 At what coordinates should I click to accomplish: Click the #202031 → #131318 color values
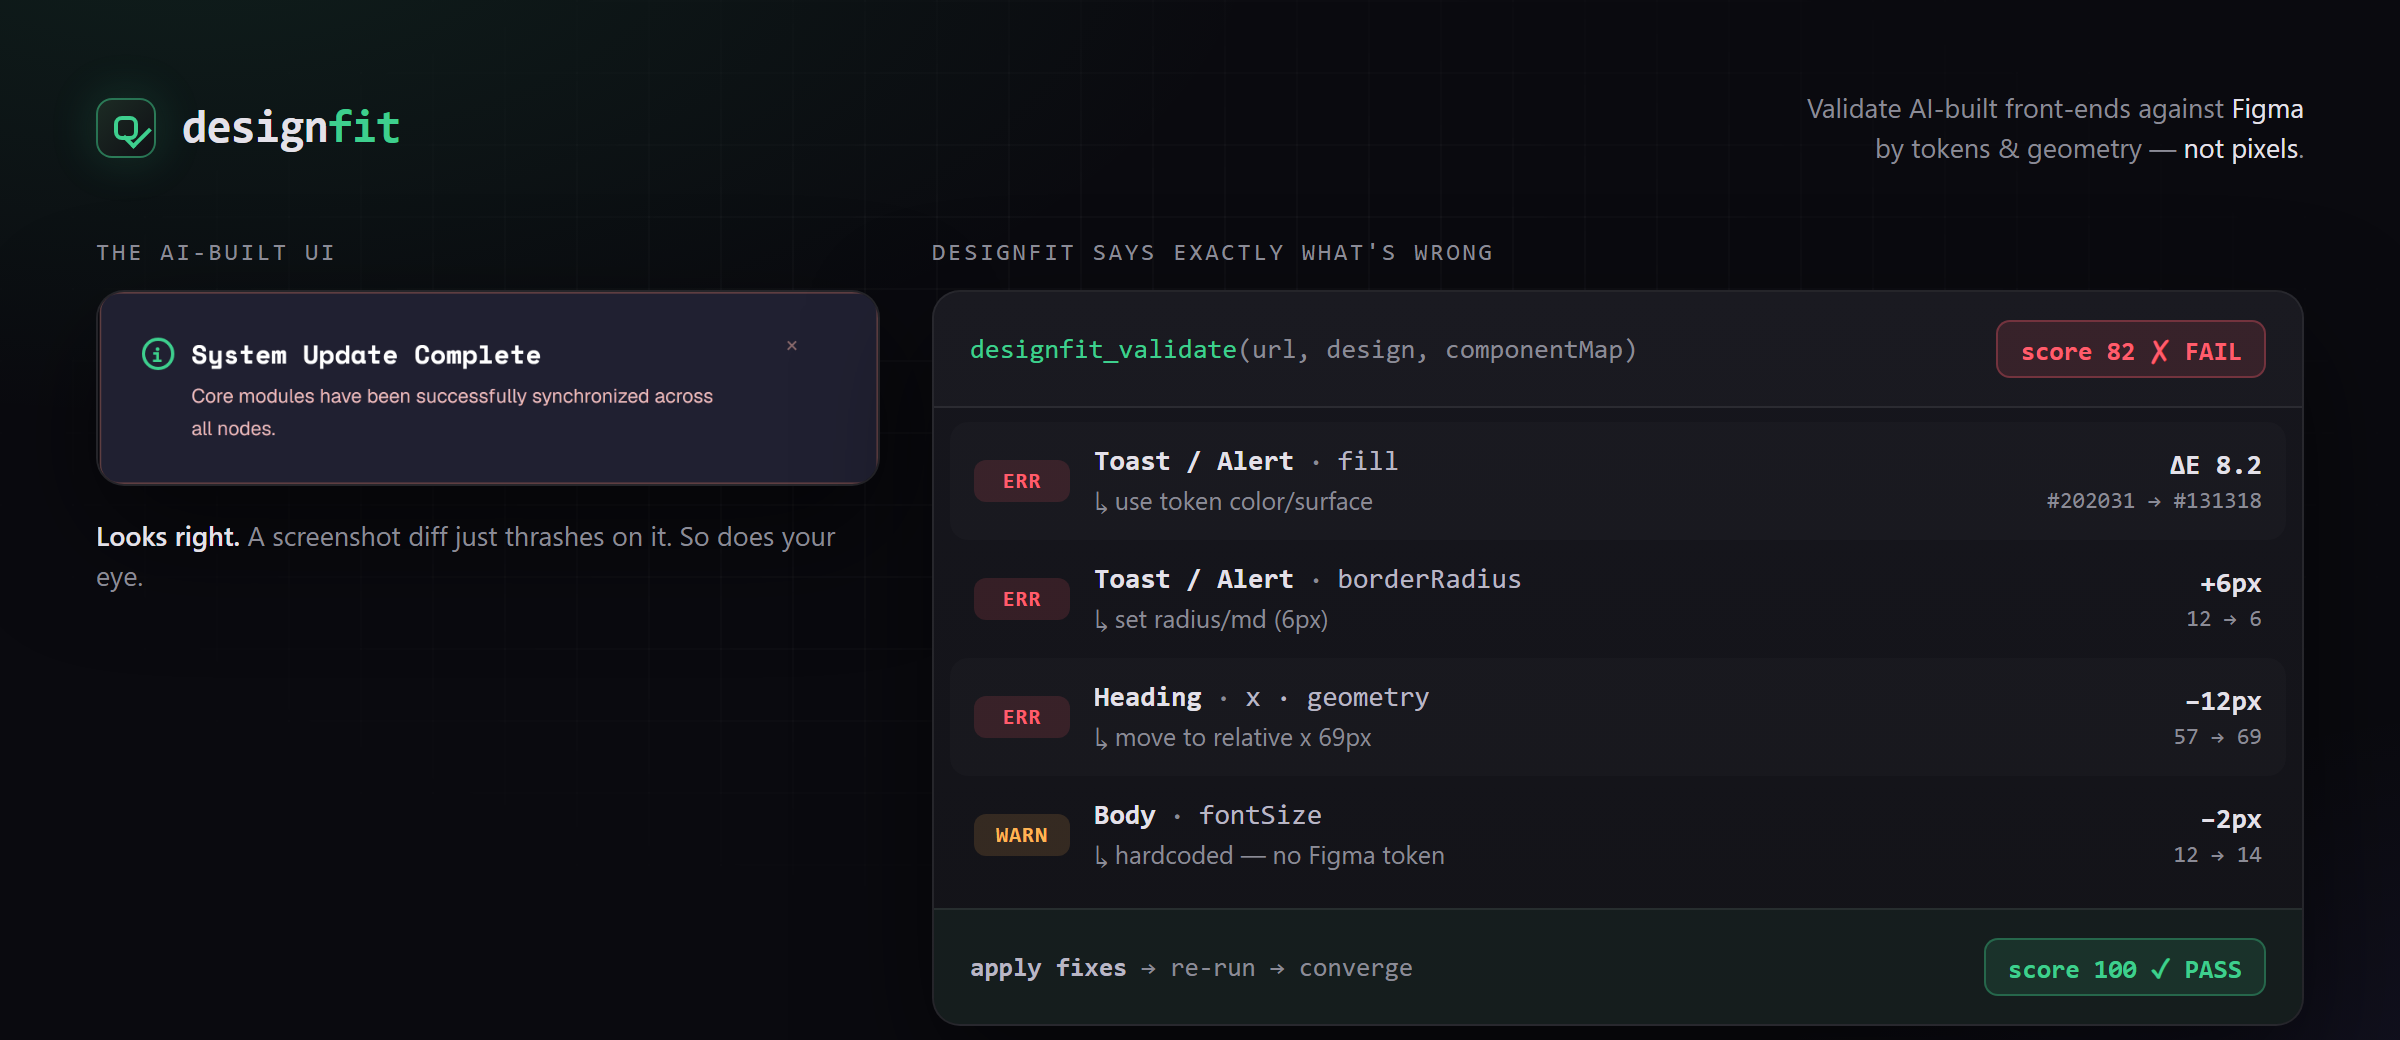click(x=2154, y=501)
